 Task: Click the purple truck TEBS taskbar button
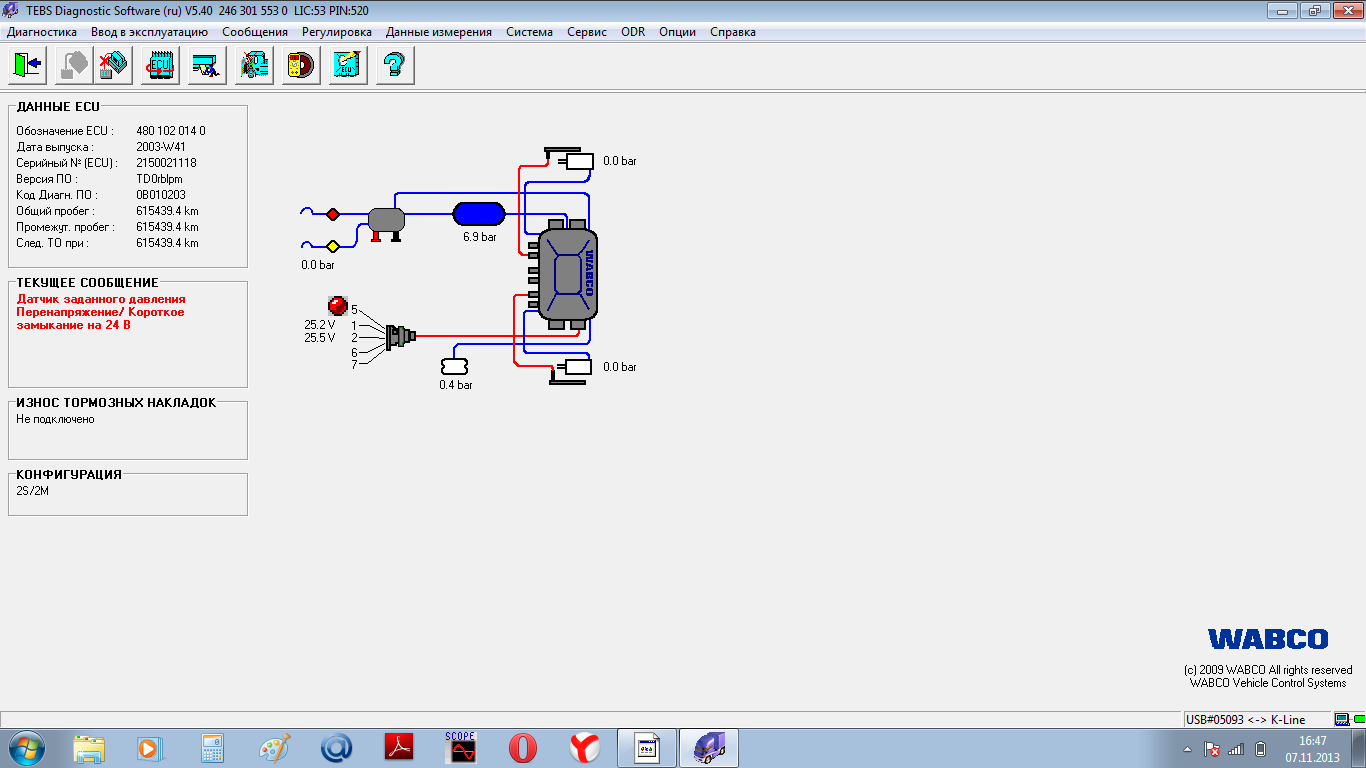pyautogui.click(x=709, y=748)
